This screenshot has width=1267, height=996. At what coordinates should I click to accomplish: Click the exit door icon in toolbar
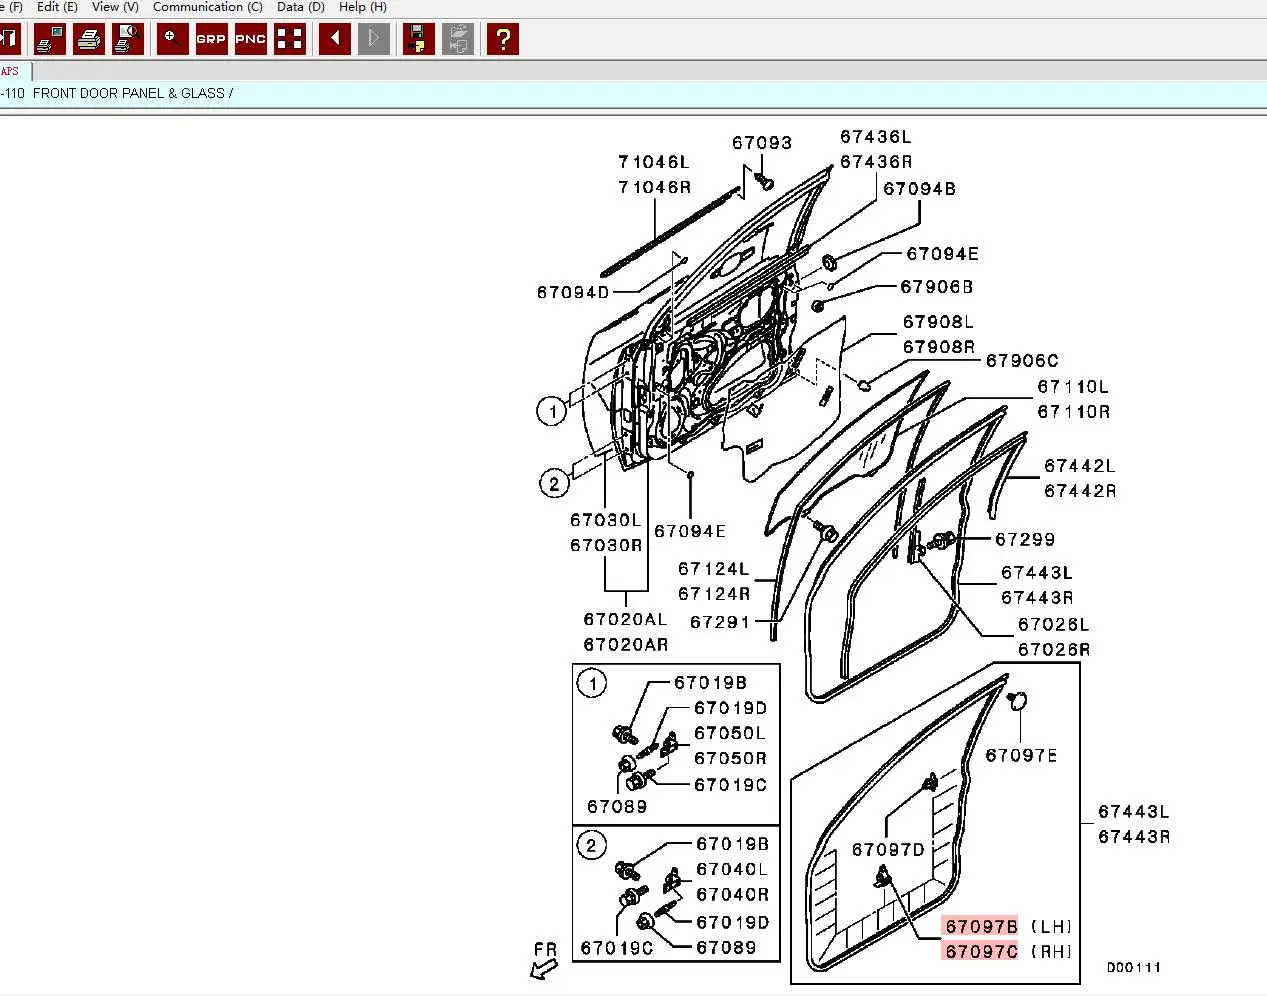(x=9, y=39)
